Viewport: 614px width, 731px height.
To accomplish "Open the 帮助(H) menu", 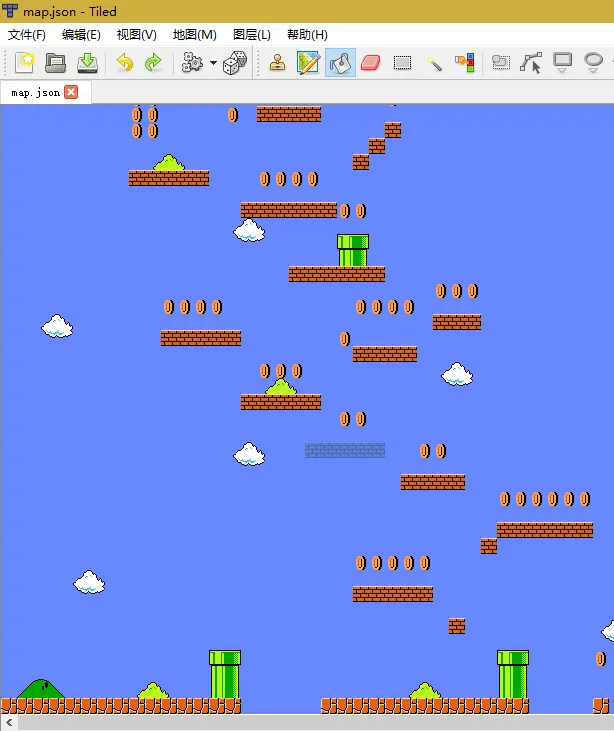I will coord(307,35).
